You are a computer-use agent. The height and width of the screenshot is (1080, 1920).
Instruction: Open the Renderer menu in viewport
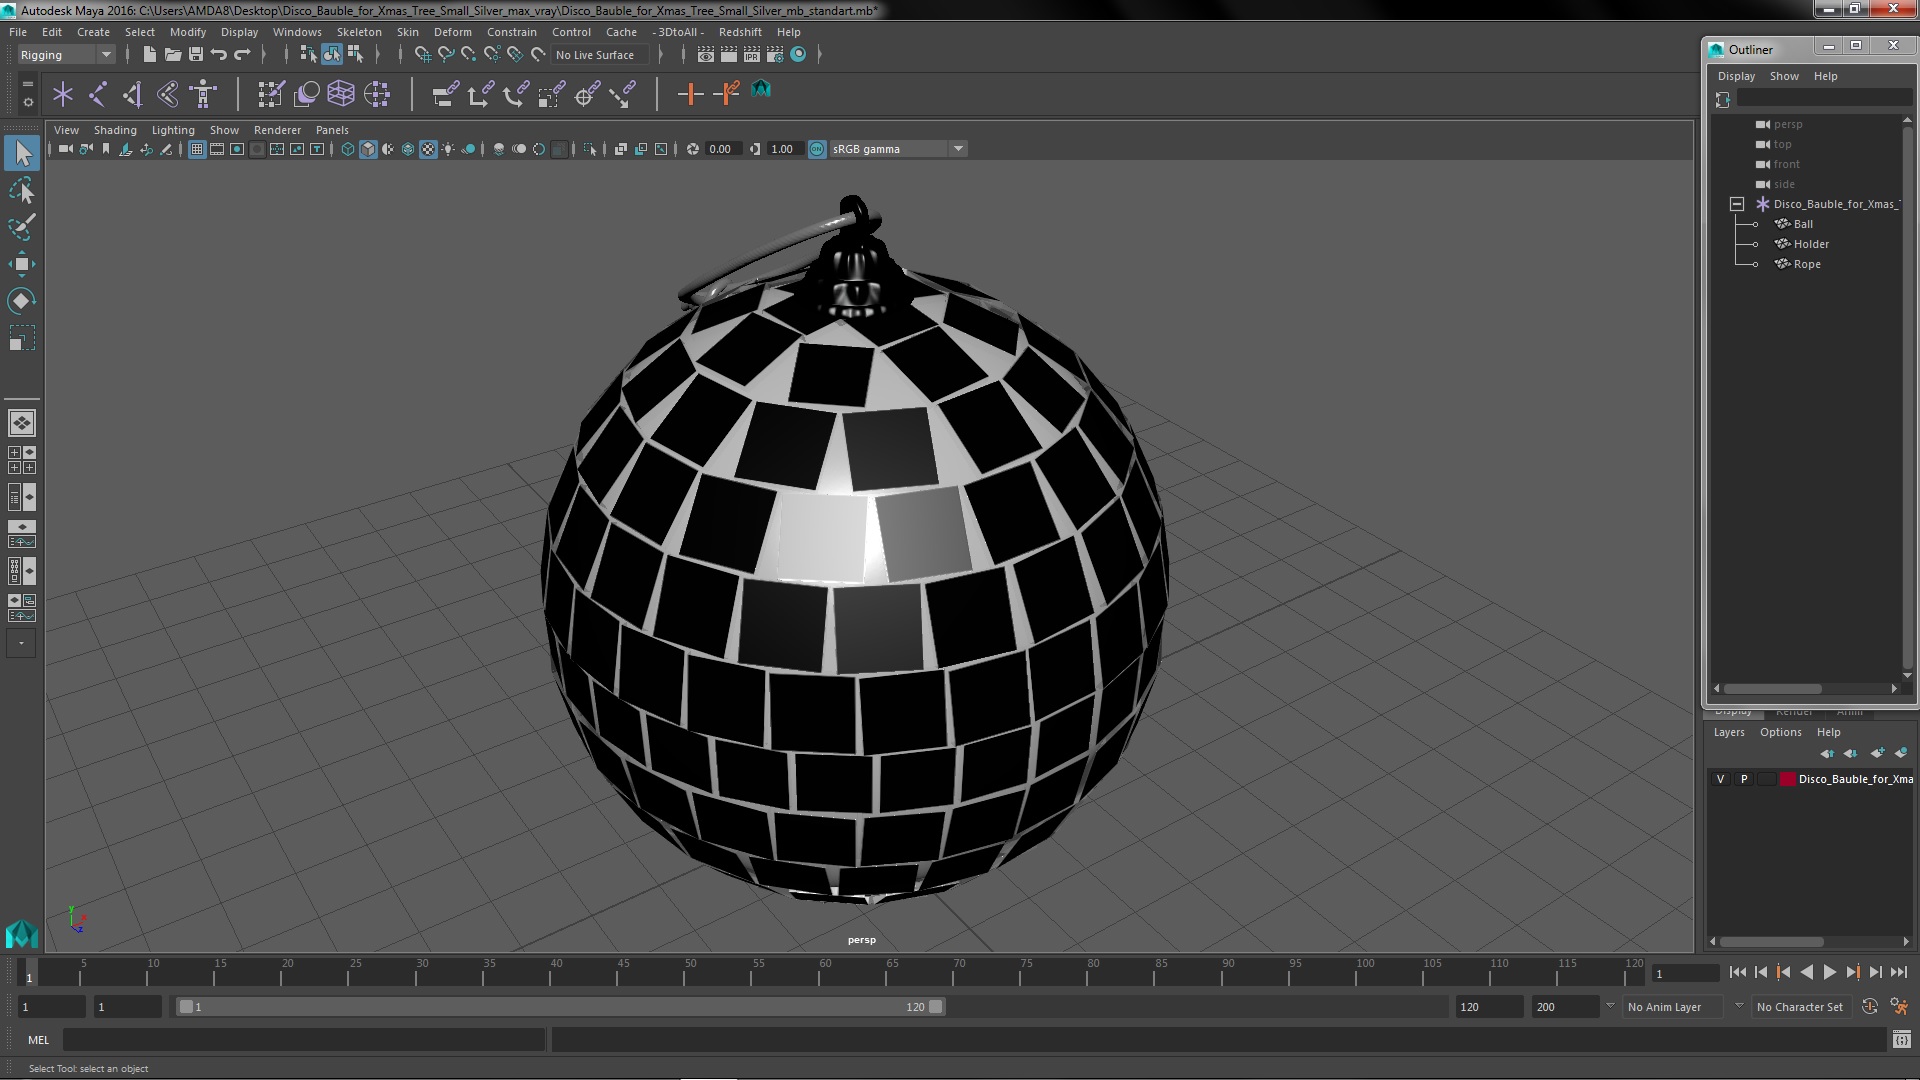(277, 129)
